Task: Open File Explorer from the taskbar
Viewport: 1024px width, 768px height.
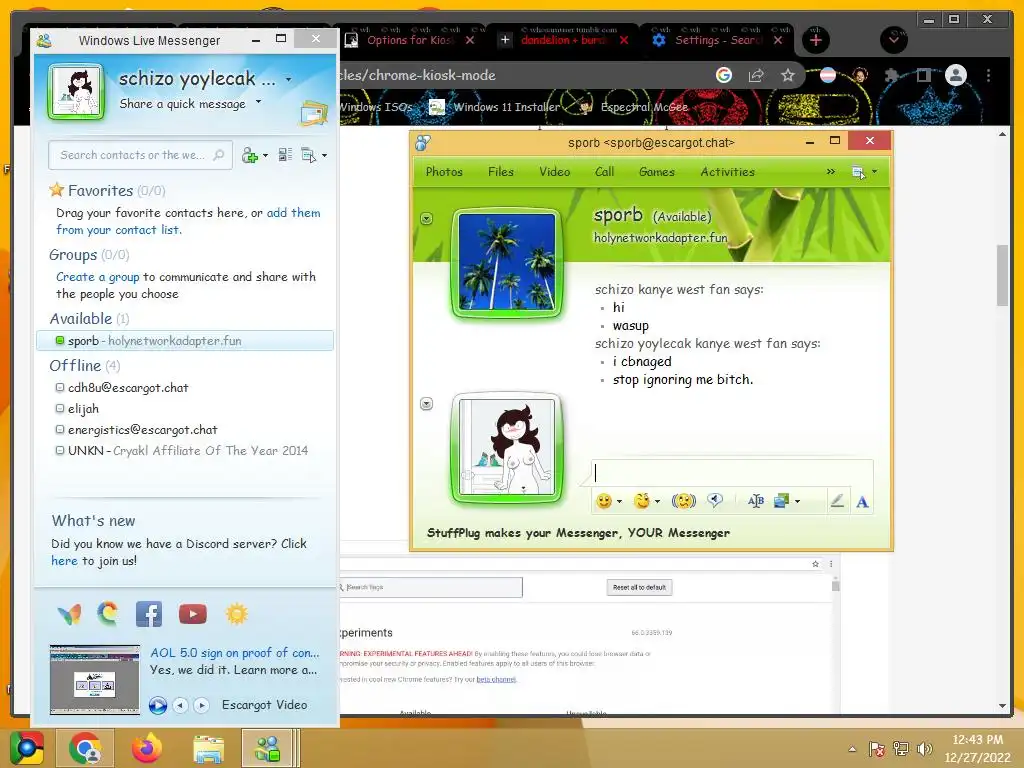Action: 208,748
